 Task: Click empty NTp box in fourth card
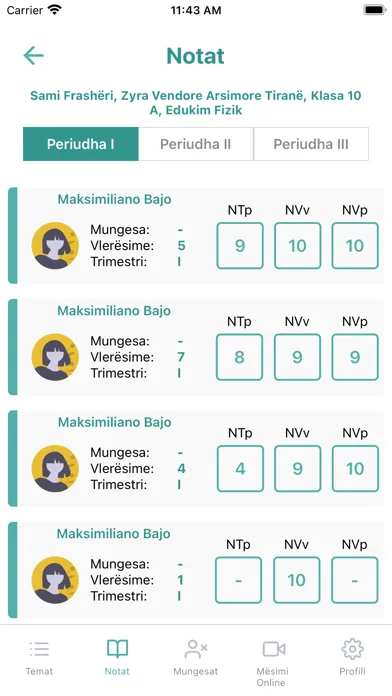tap(238, 580)
